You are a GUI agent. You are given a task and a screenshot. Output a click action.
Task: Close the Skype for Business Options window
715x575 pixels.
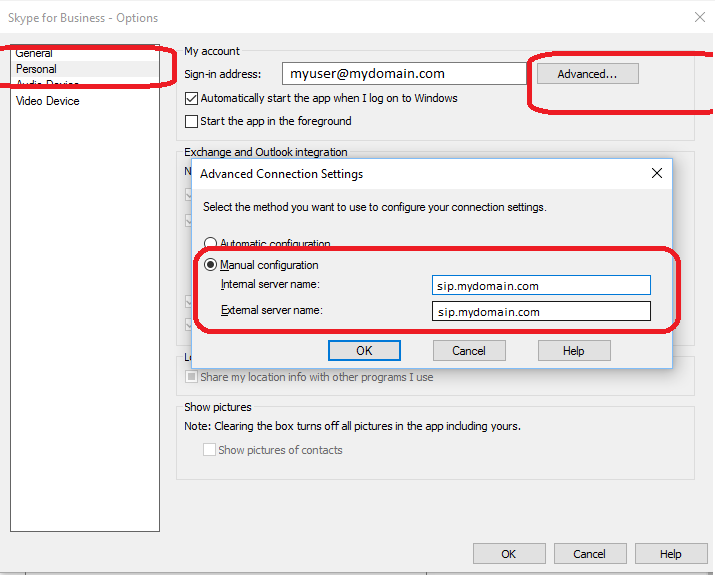click(699, 17)
